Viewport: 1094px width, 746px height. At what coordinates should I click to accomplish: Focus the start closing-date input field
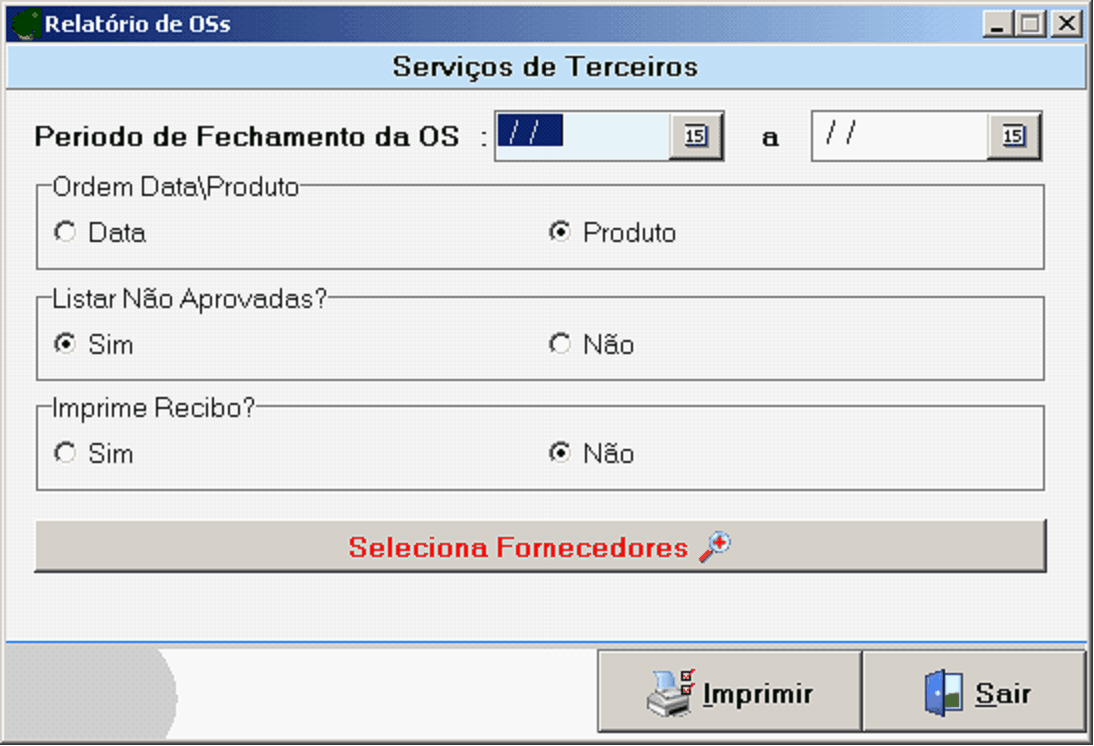[582, 136]
